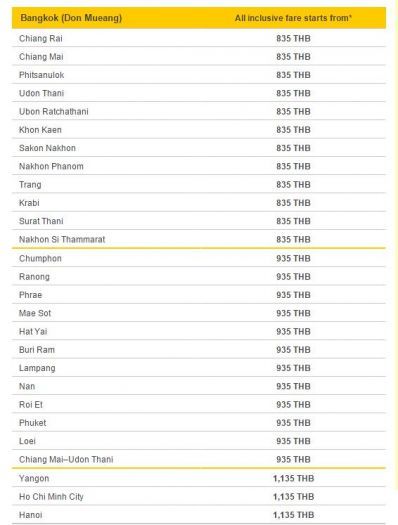Select the Khon Kaen destination
Screen dimensions: 398x525
pos(41,130)
